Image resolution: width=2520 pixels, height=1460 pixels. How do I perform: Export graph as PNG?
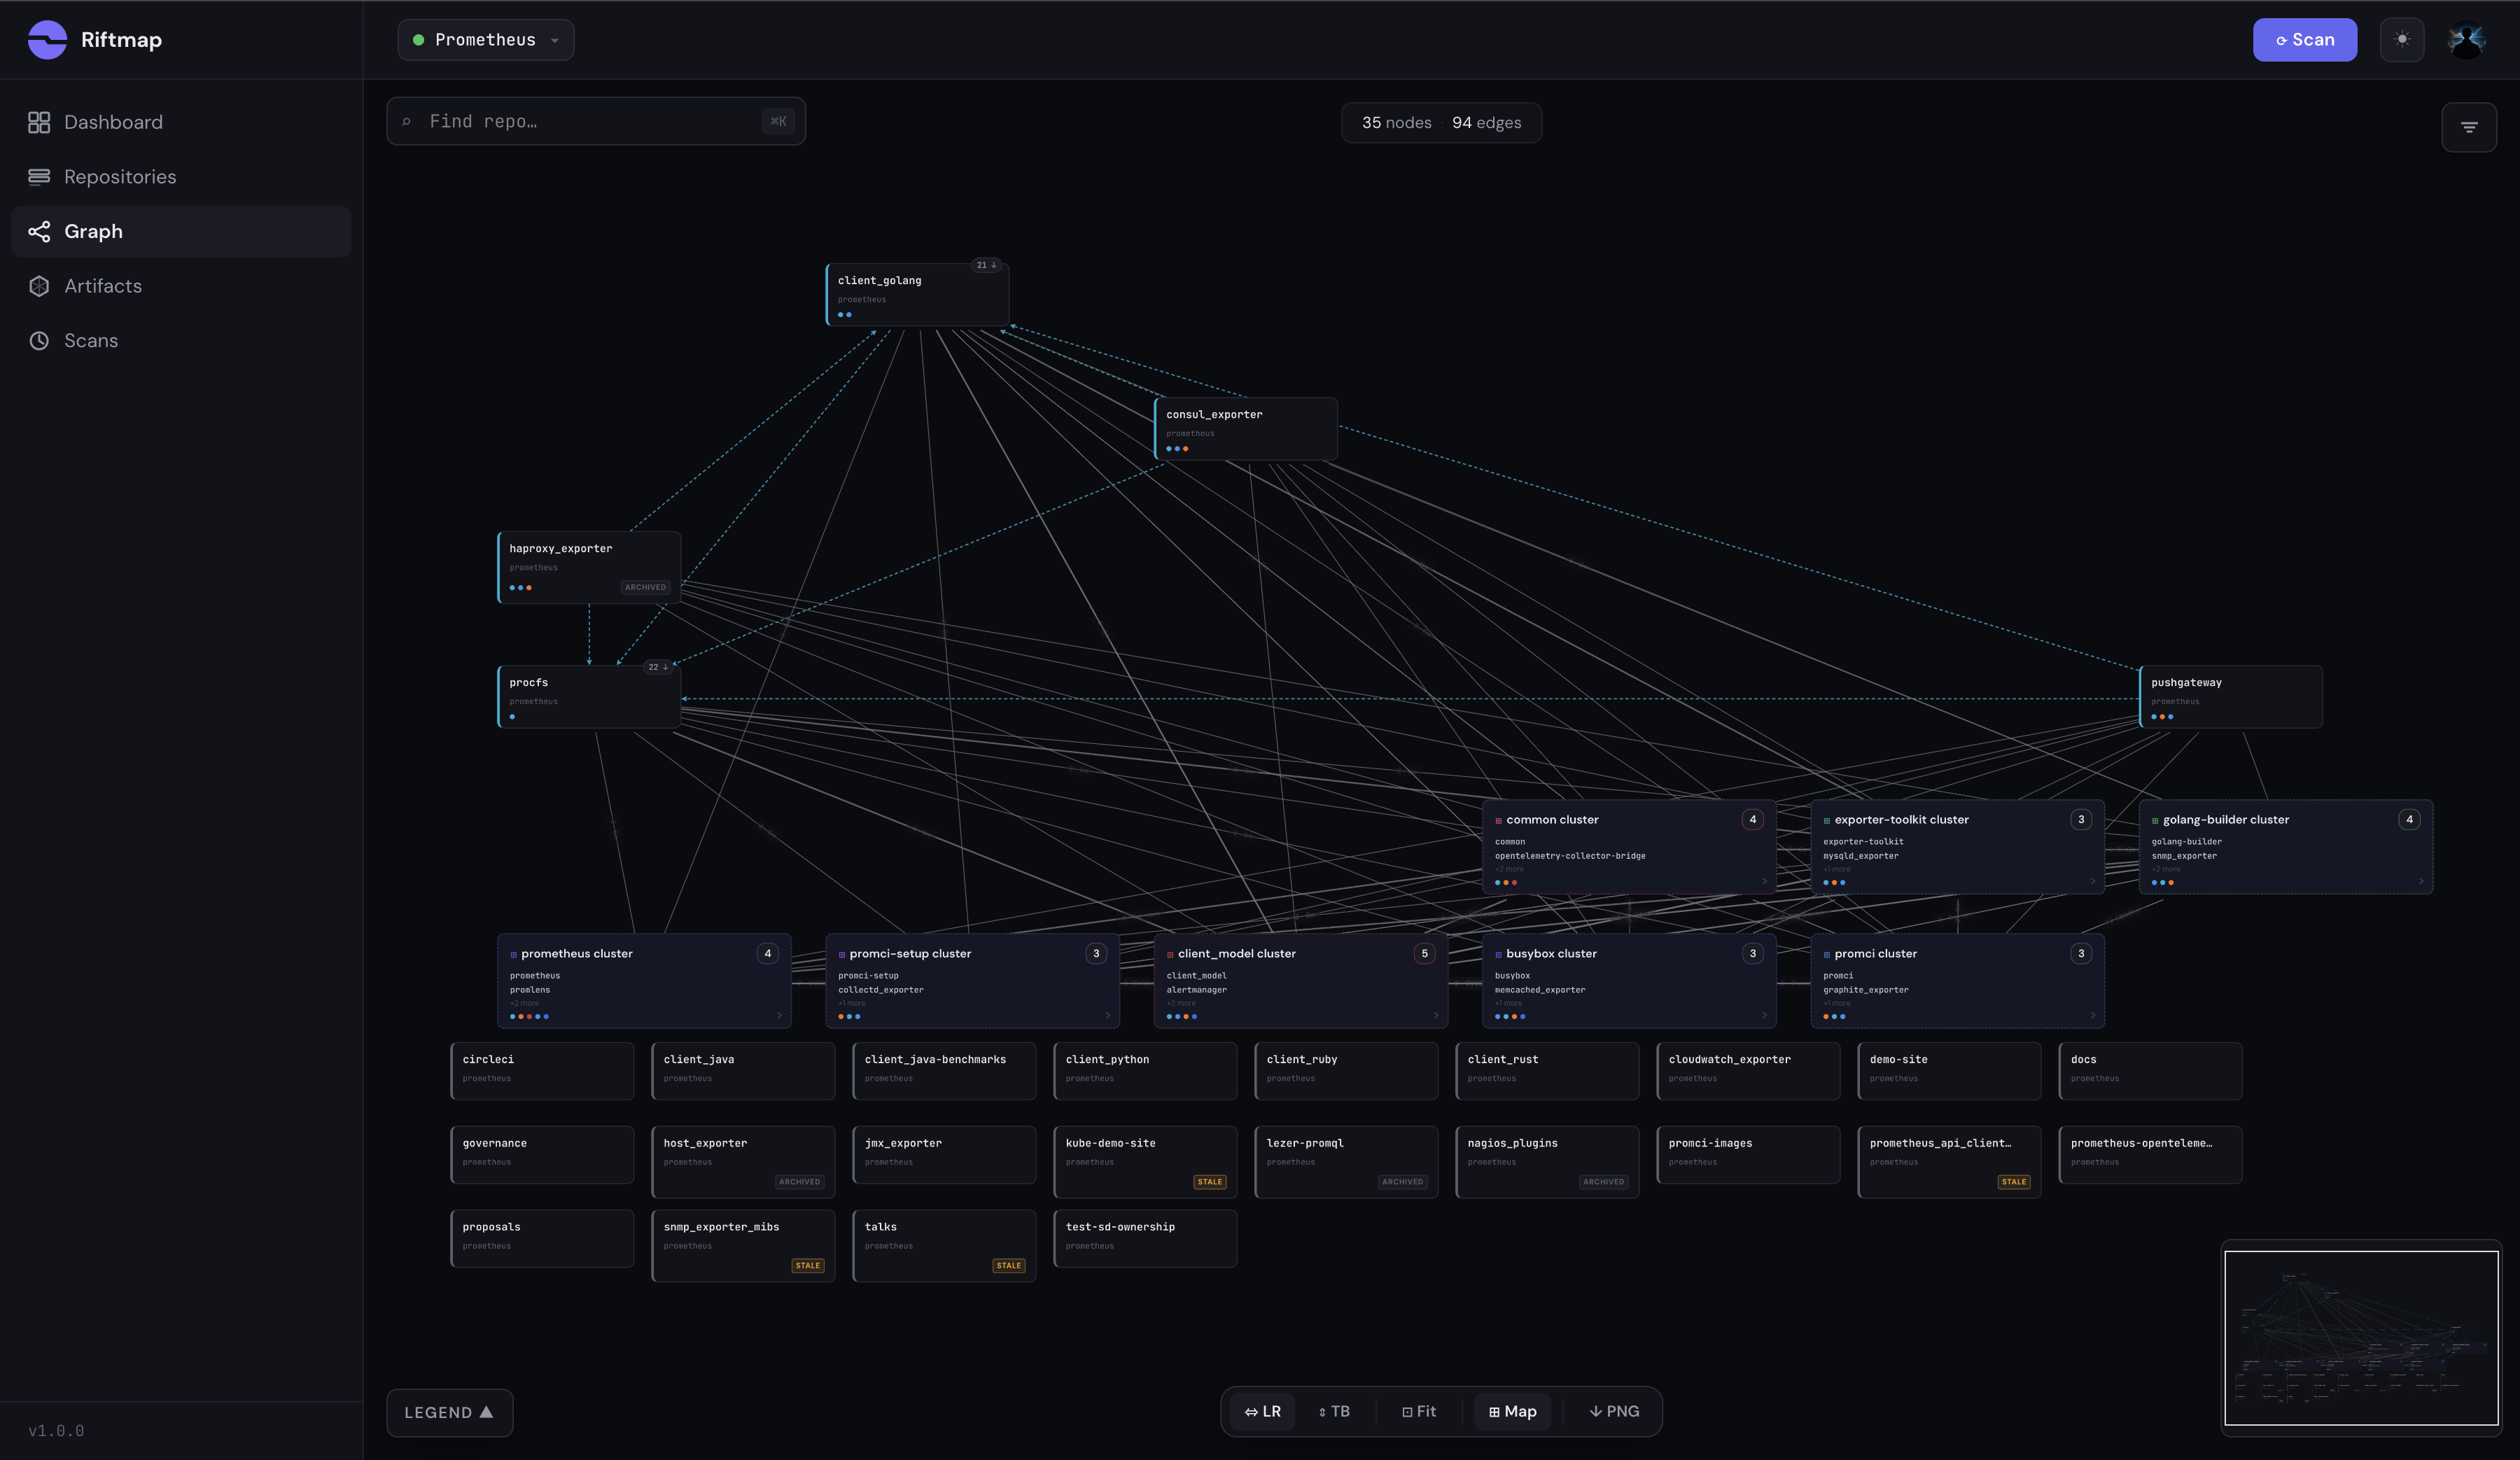[1614, 1411]
